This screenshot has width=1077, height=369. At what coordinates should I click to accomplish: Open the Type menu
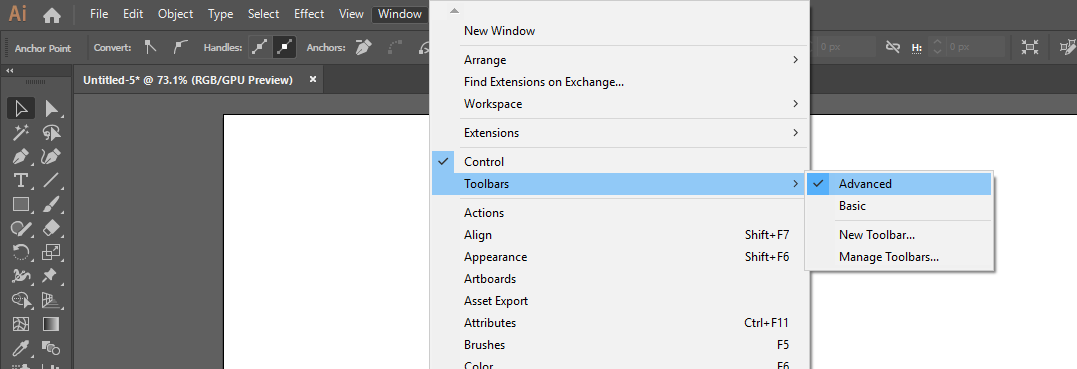[220, 14]
